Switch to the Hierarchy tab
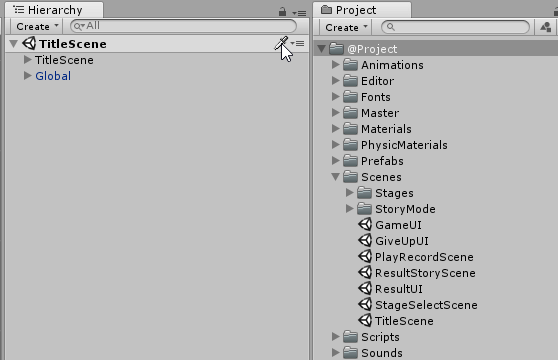Viewport: 558px width, 360px height. [x=54, y=10]
